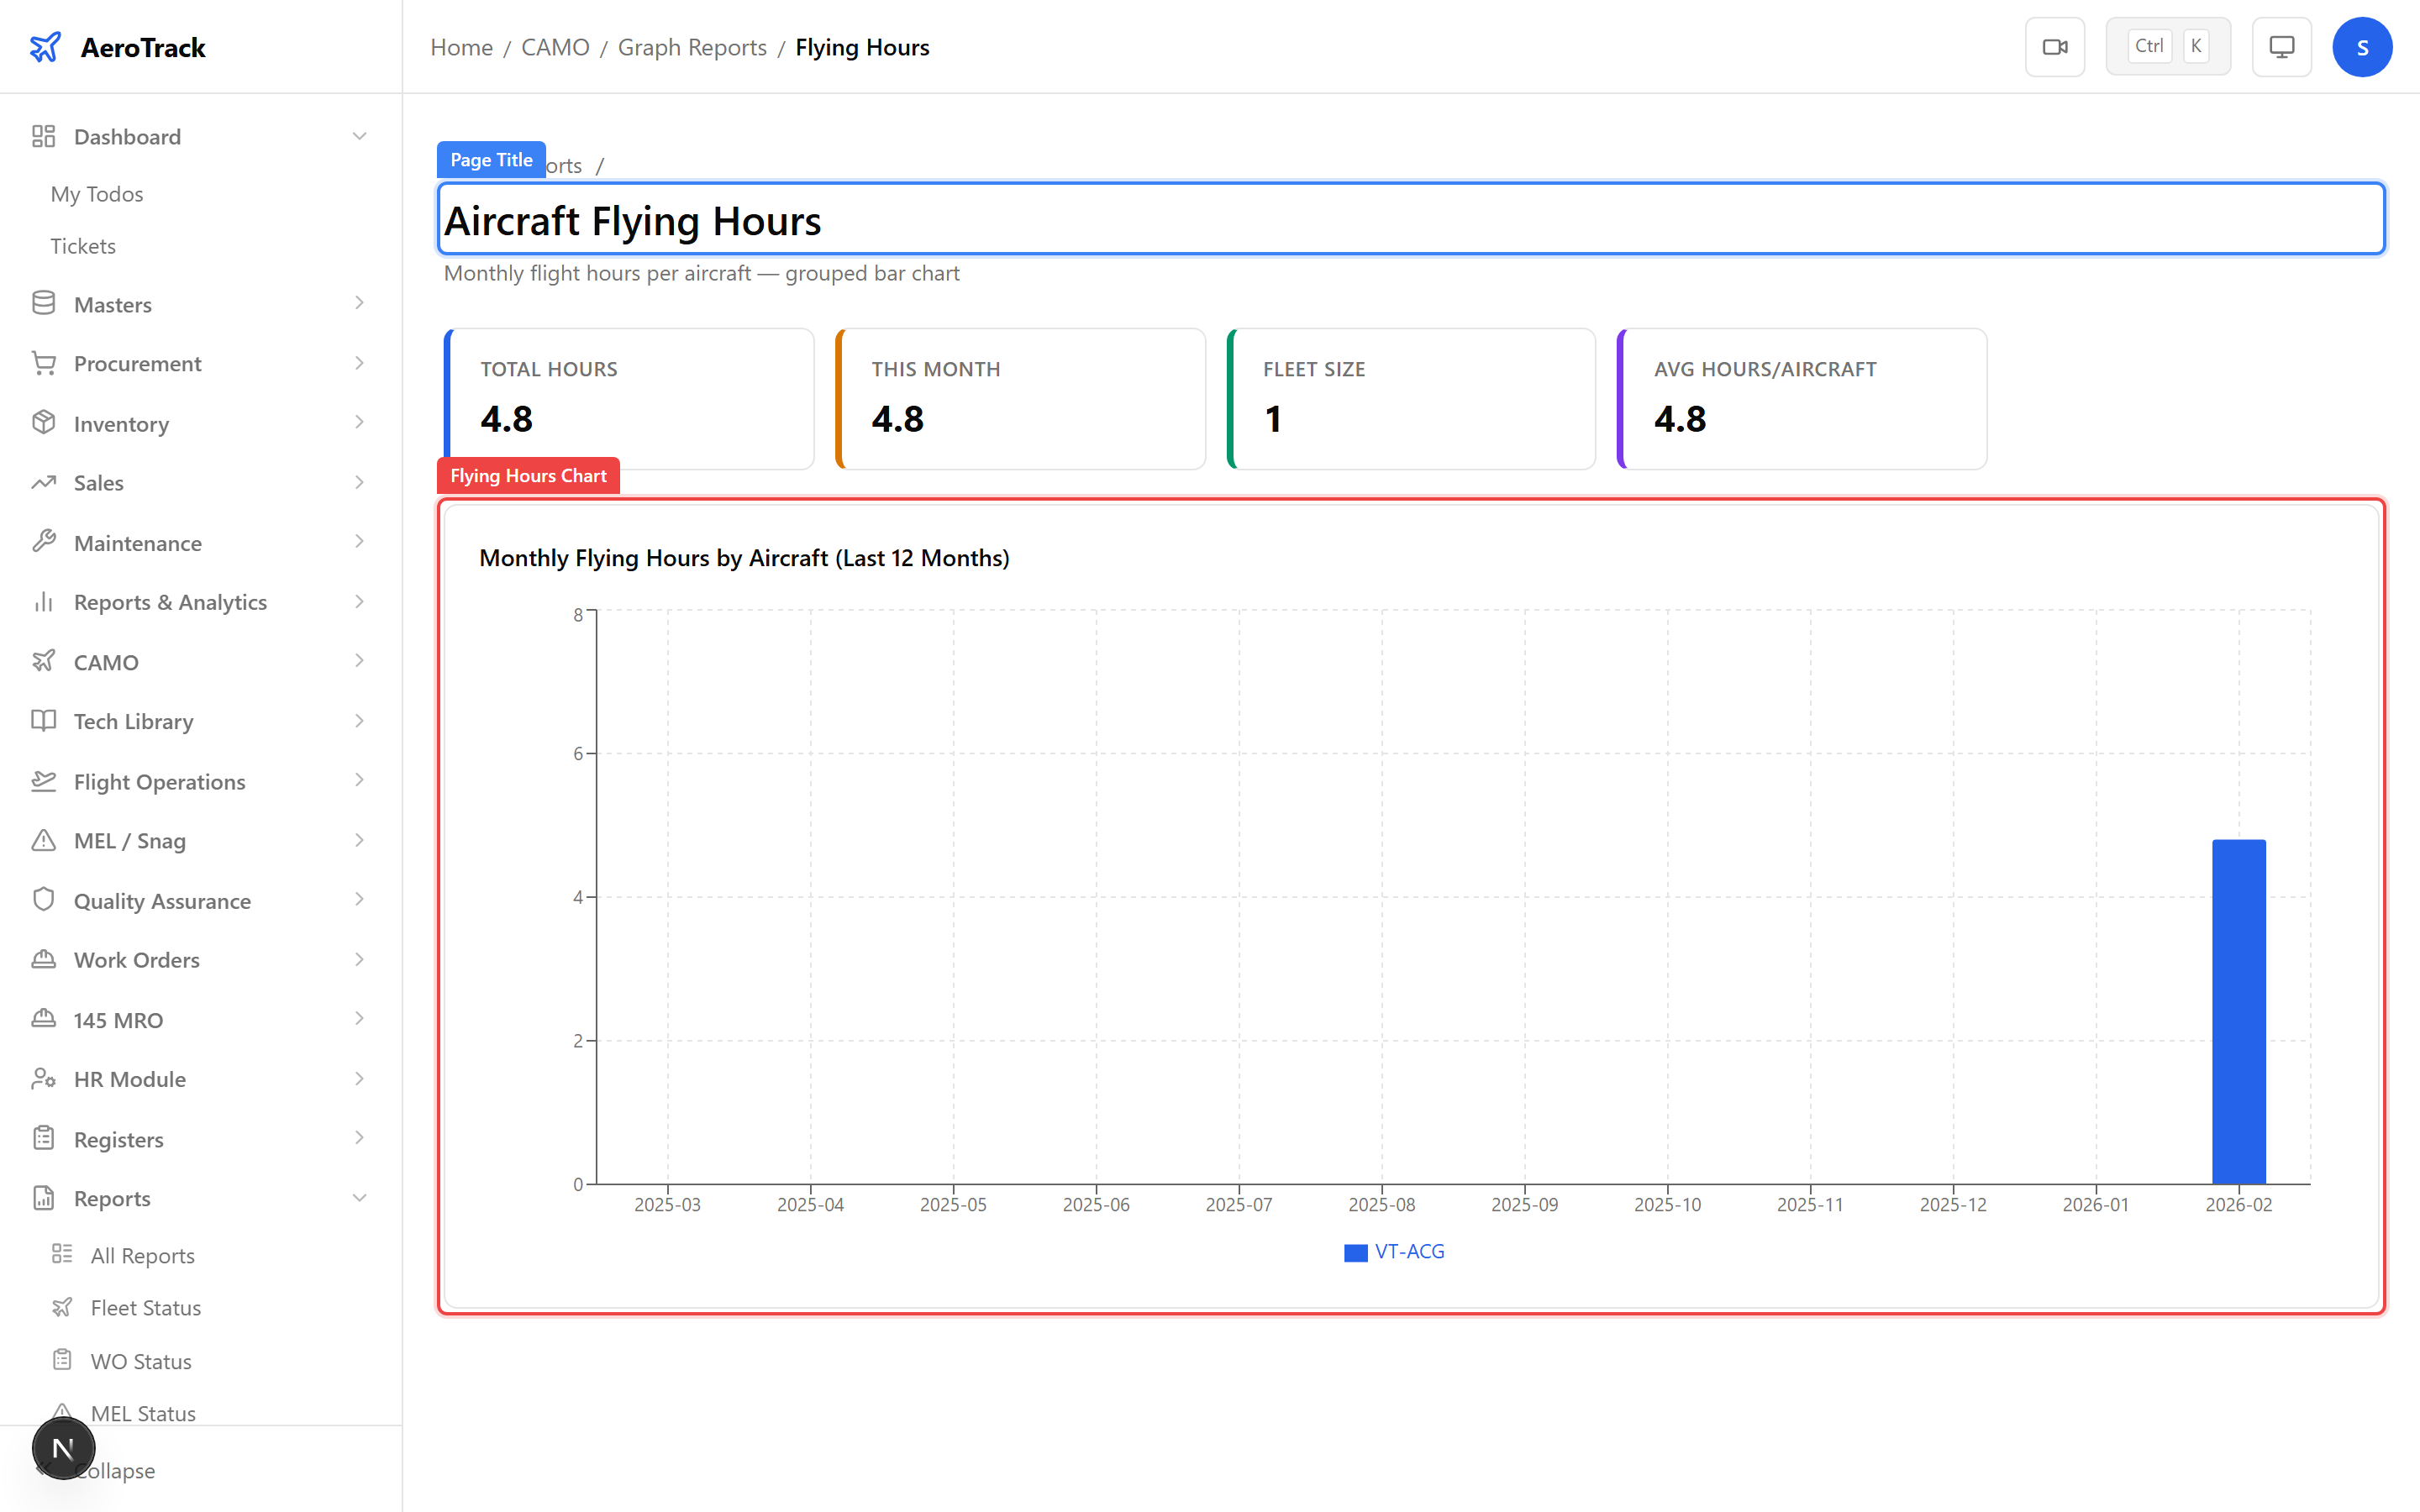Go to Graph Reports breadcrumb link
The image size is (2420, 1512).
coord(692,47)
